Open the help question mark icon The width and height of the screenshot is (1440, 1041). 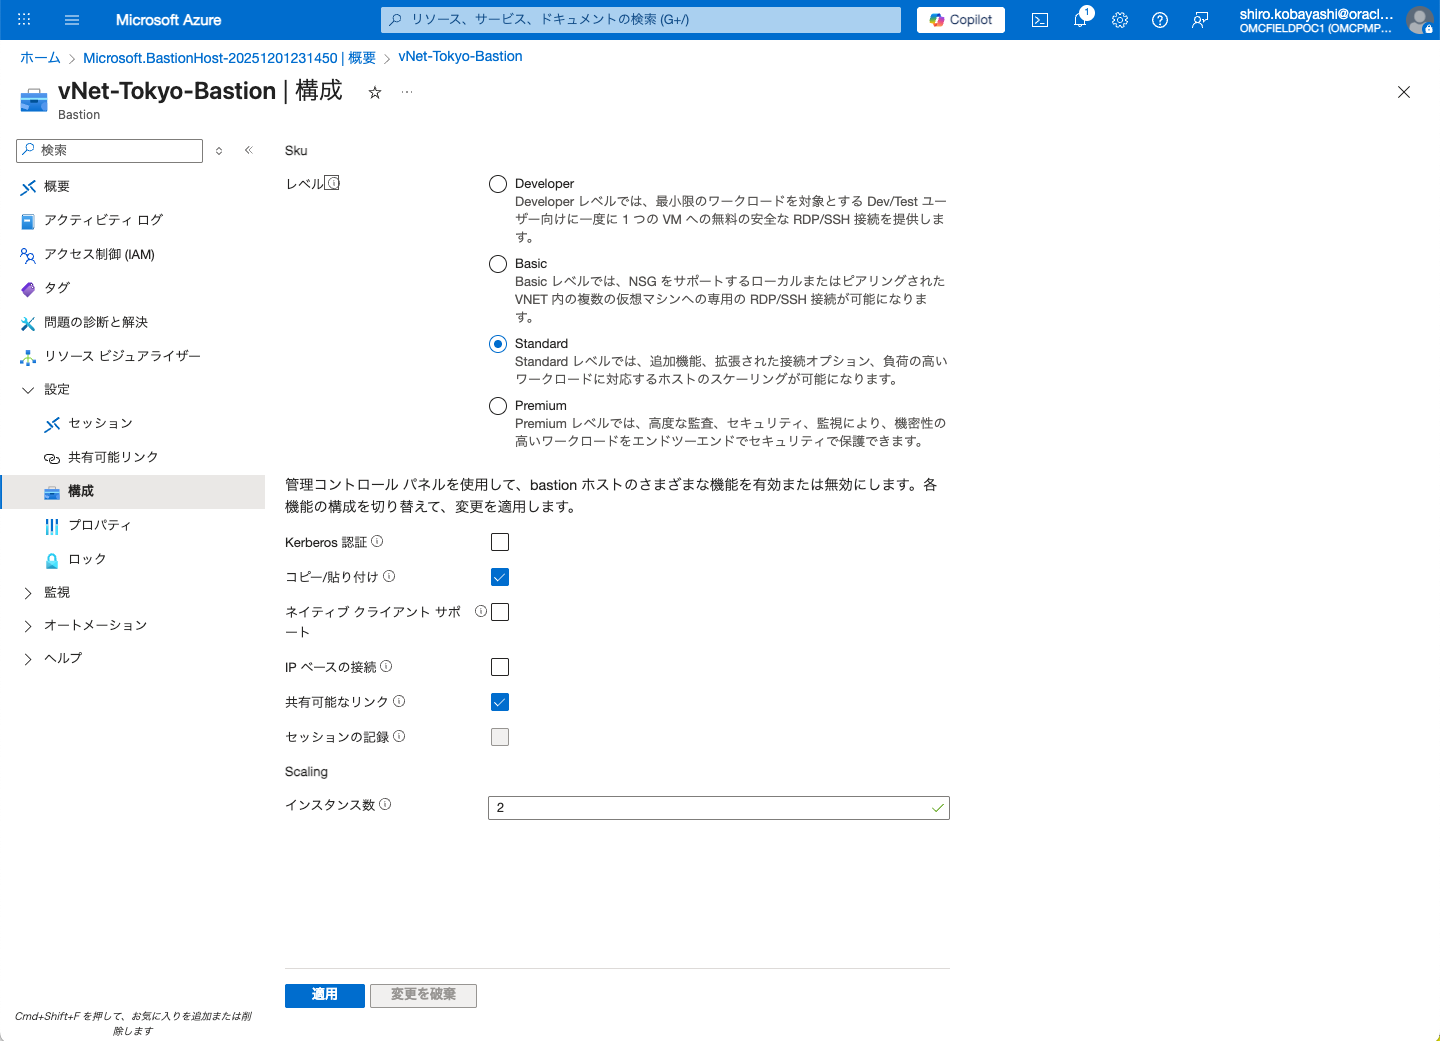point(1159,19)
